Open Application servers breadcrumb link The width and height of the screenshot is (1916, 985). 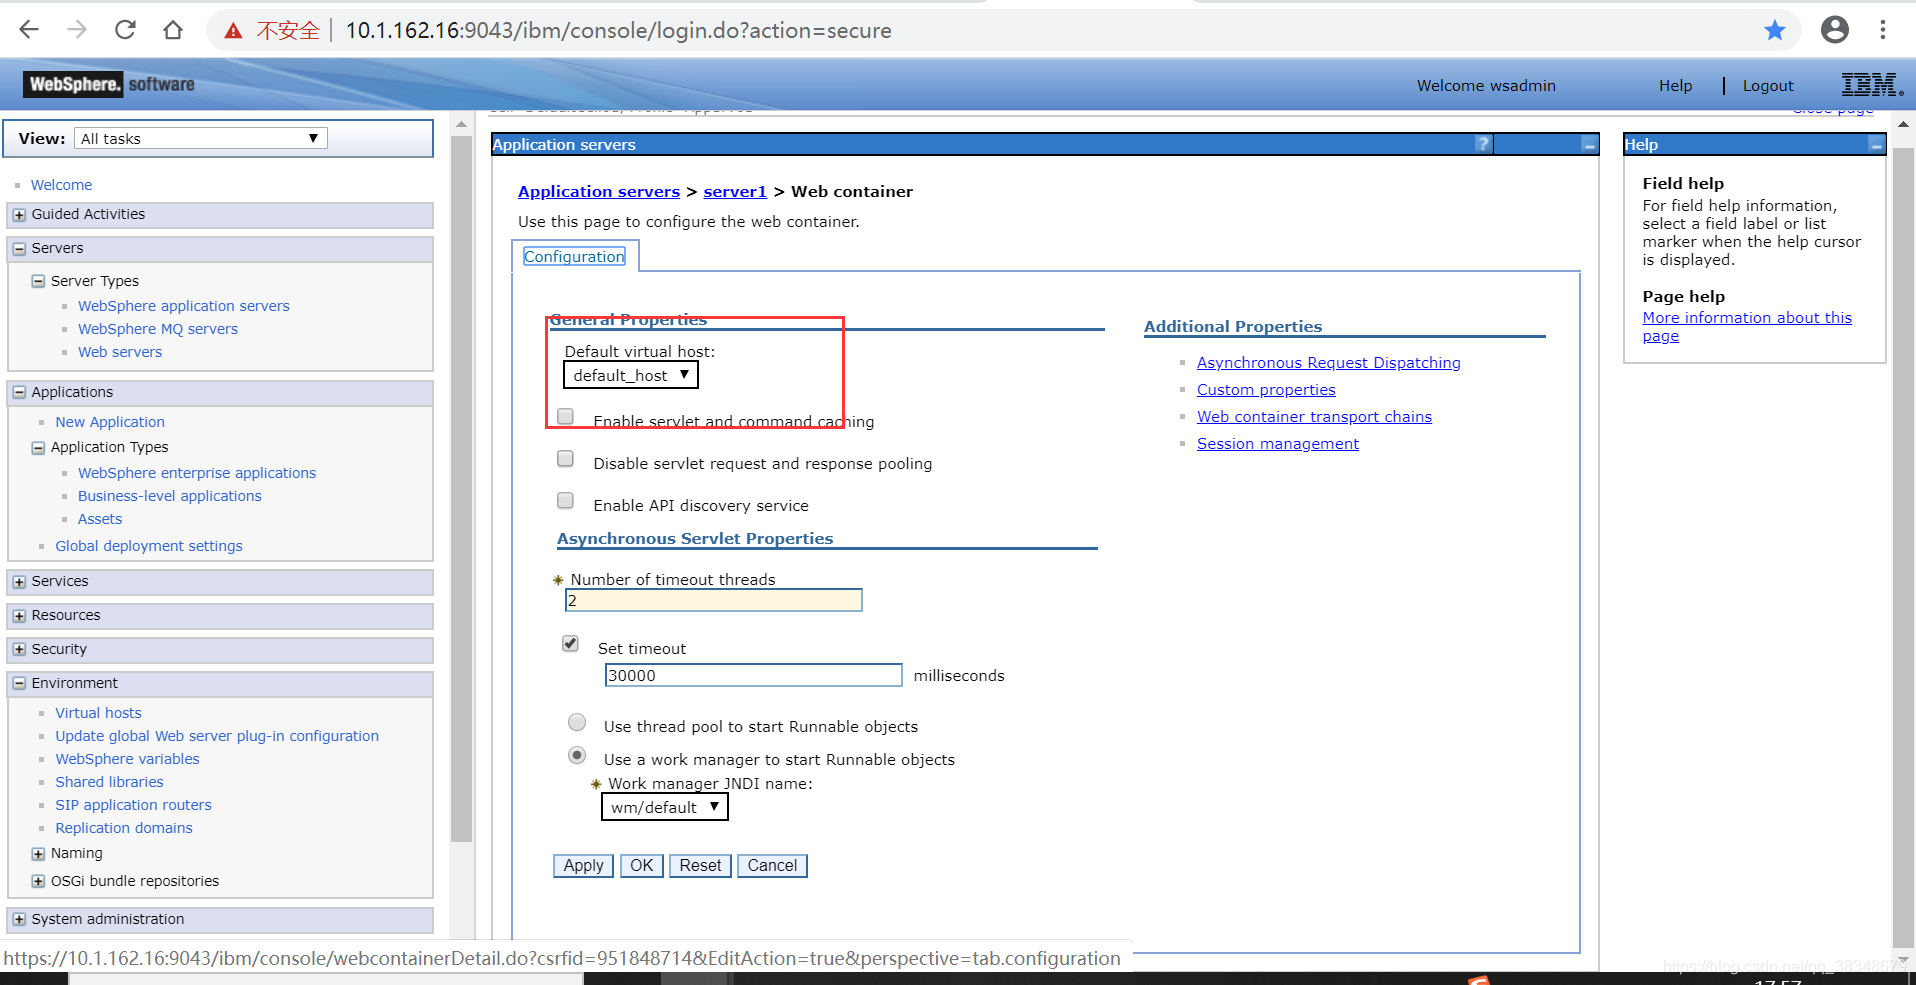pyautogui.click(x=599, y=192)
